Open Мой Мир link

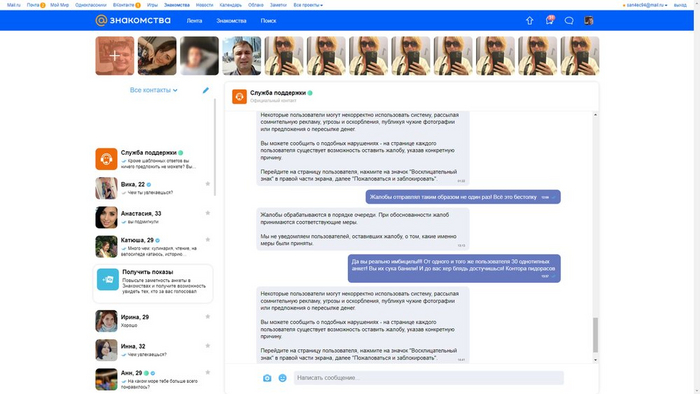(59, 5)
